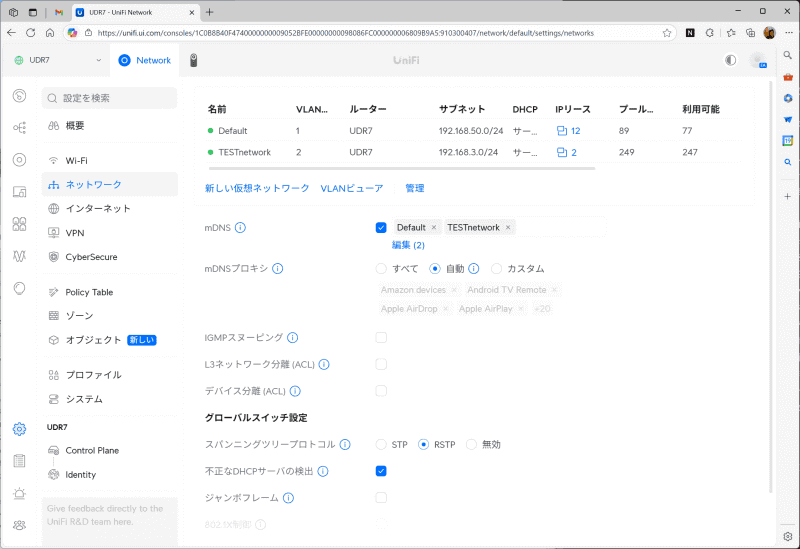
Task: Open IP leases icon for TESTnetwork
Action: (562, 152)
